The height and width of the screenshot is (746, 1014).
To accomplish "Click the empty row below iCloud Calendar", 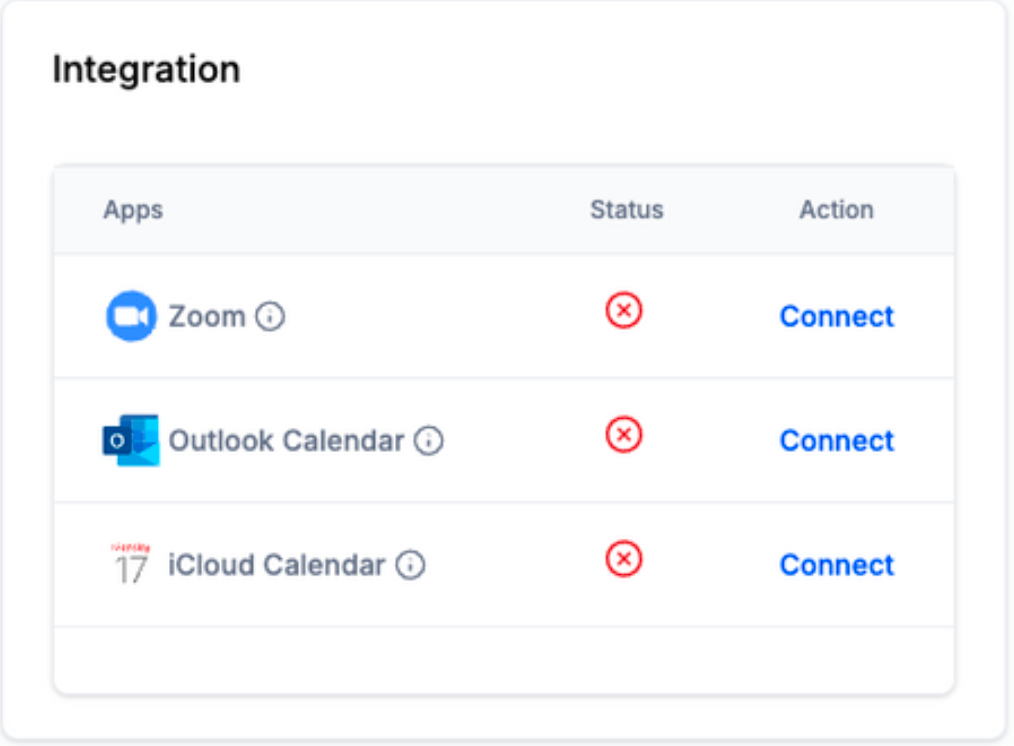I will (504, 660).
